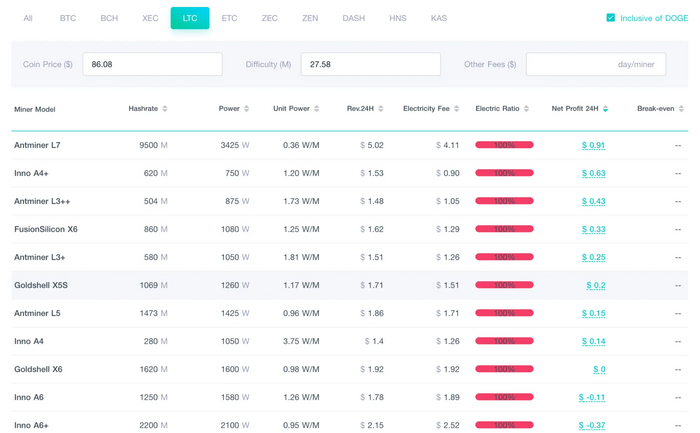
Task: Sort table by Hashrate column arrows
Action: click(x=165, y=108)
